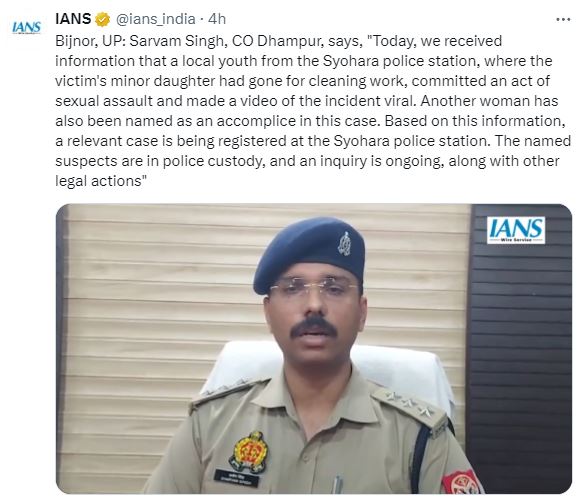Click the white chair headrest behind the officer
579x500 pixels.
point(401,366)
